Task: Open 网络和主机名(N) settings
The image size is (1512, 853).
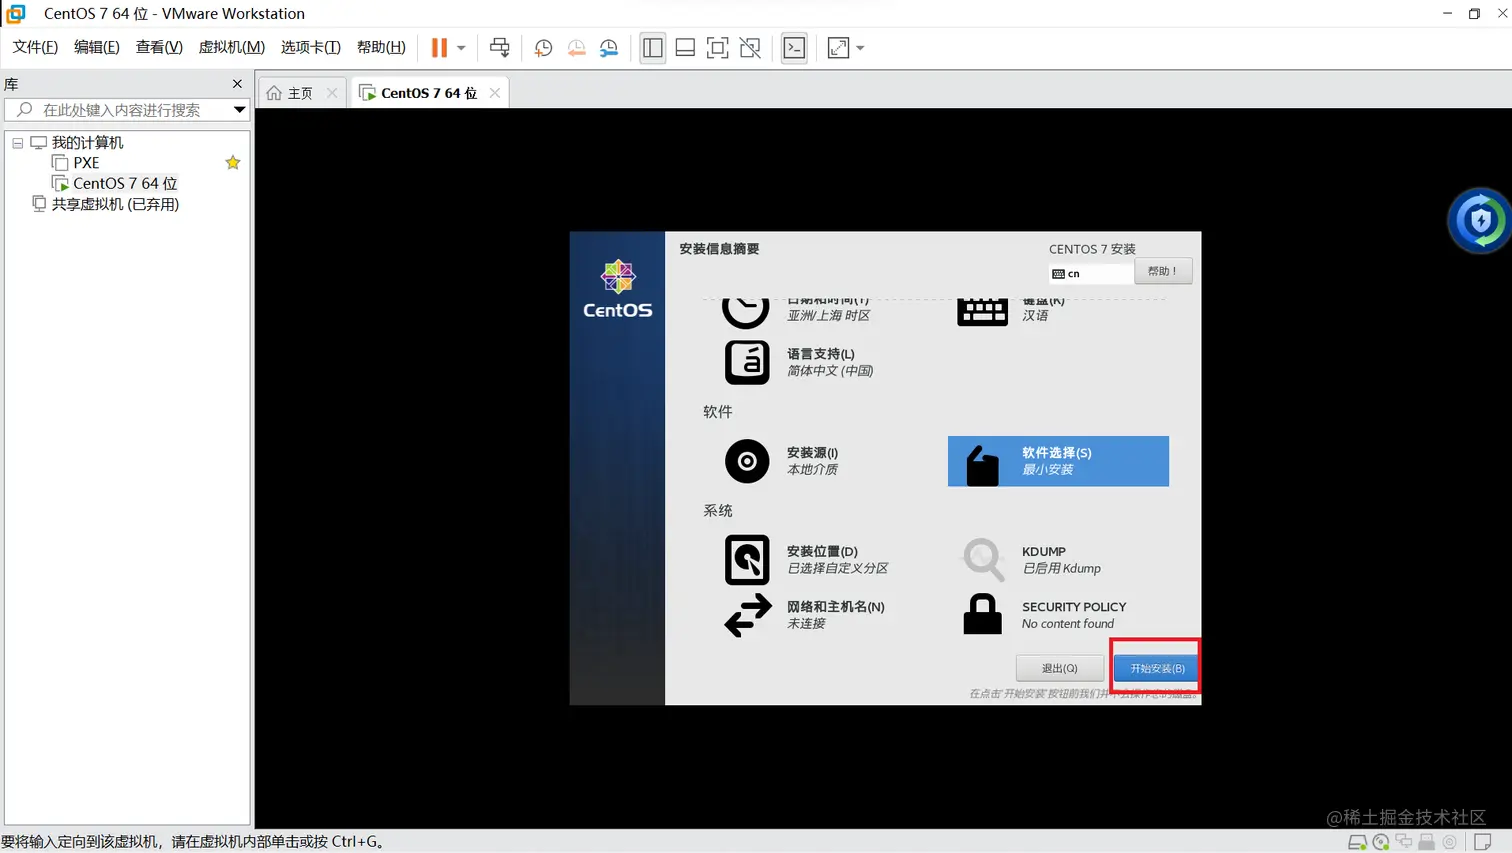Action: [805, 615]
